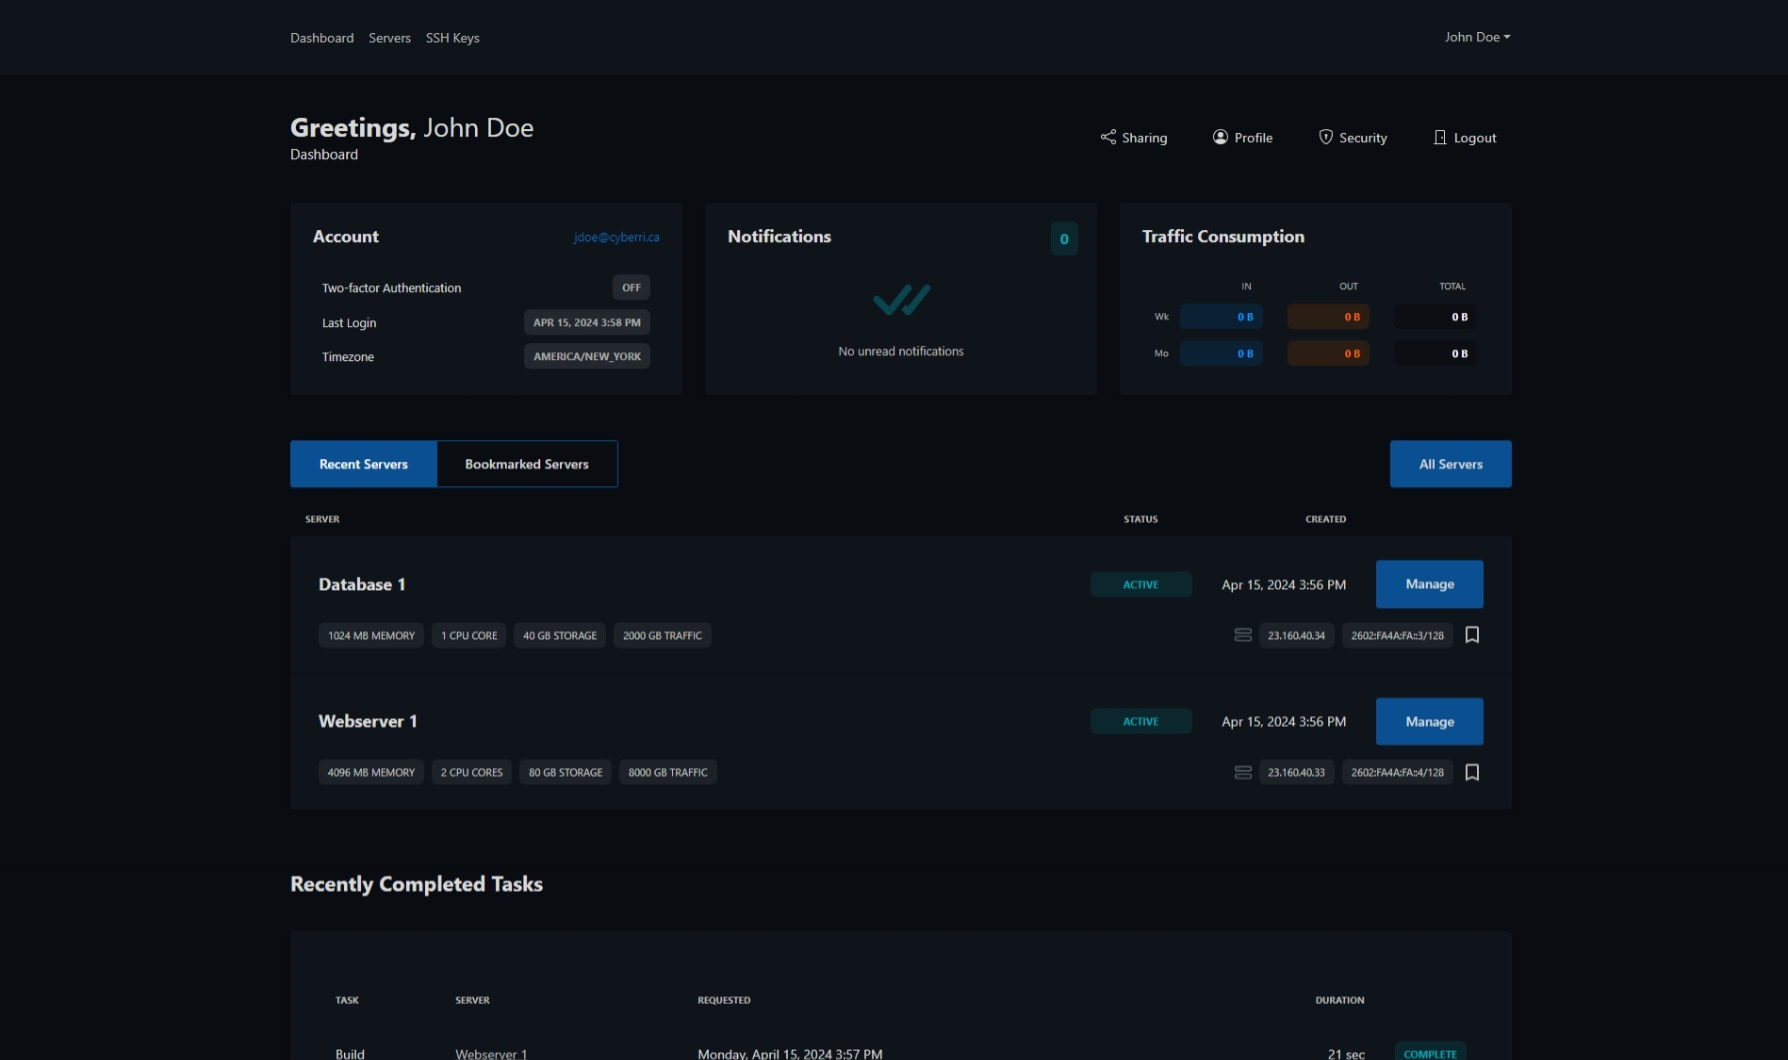This screenshot has height=1060, width=1788.
Task: Click the Database 1 network stack icon
Action: pos(1242,635)
